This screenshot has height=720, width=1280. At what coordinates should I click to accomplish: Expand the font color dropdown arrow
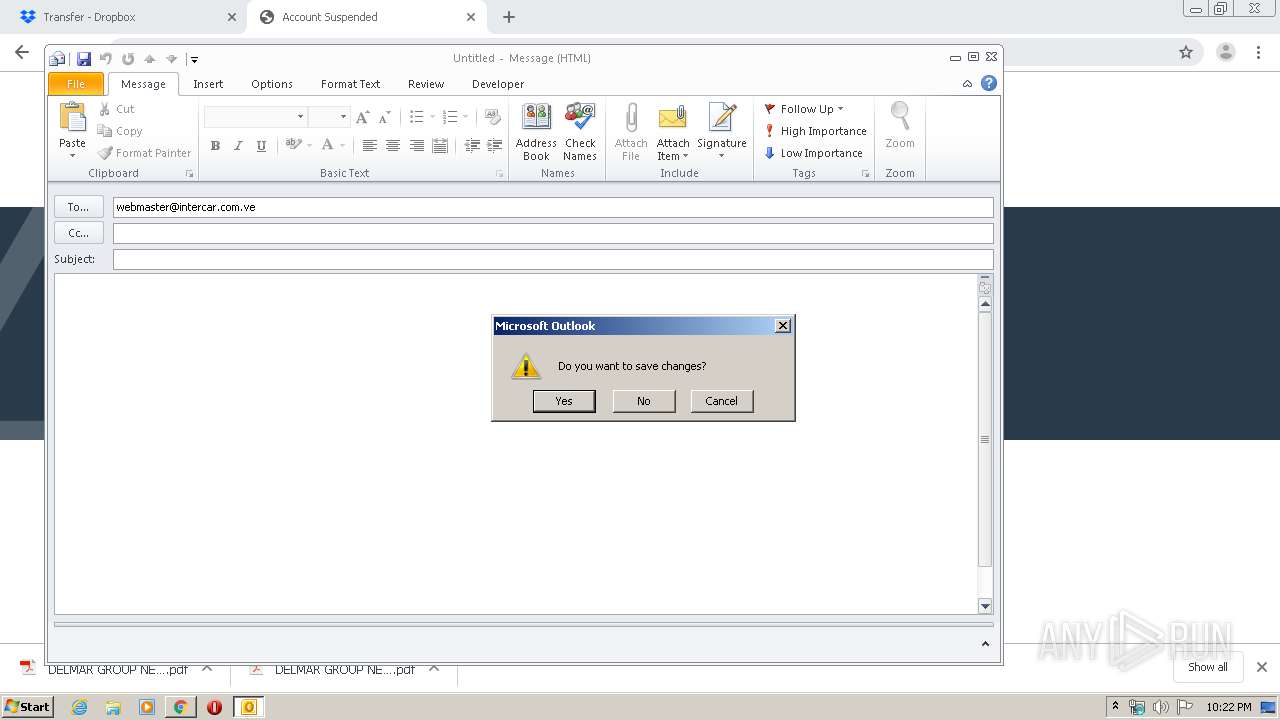(x=341, y=146)
